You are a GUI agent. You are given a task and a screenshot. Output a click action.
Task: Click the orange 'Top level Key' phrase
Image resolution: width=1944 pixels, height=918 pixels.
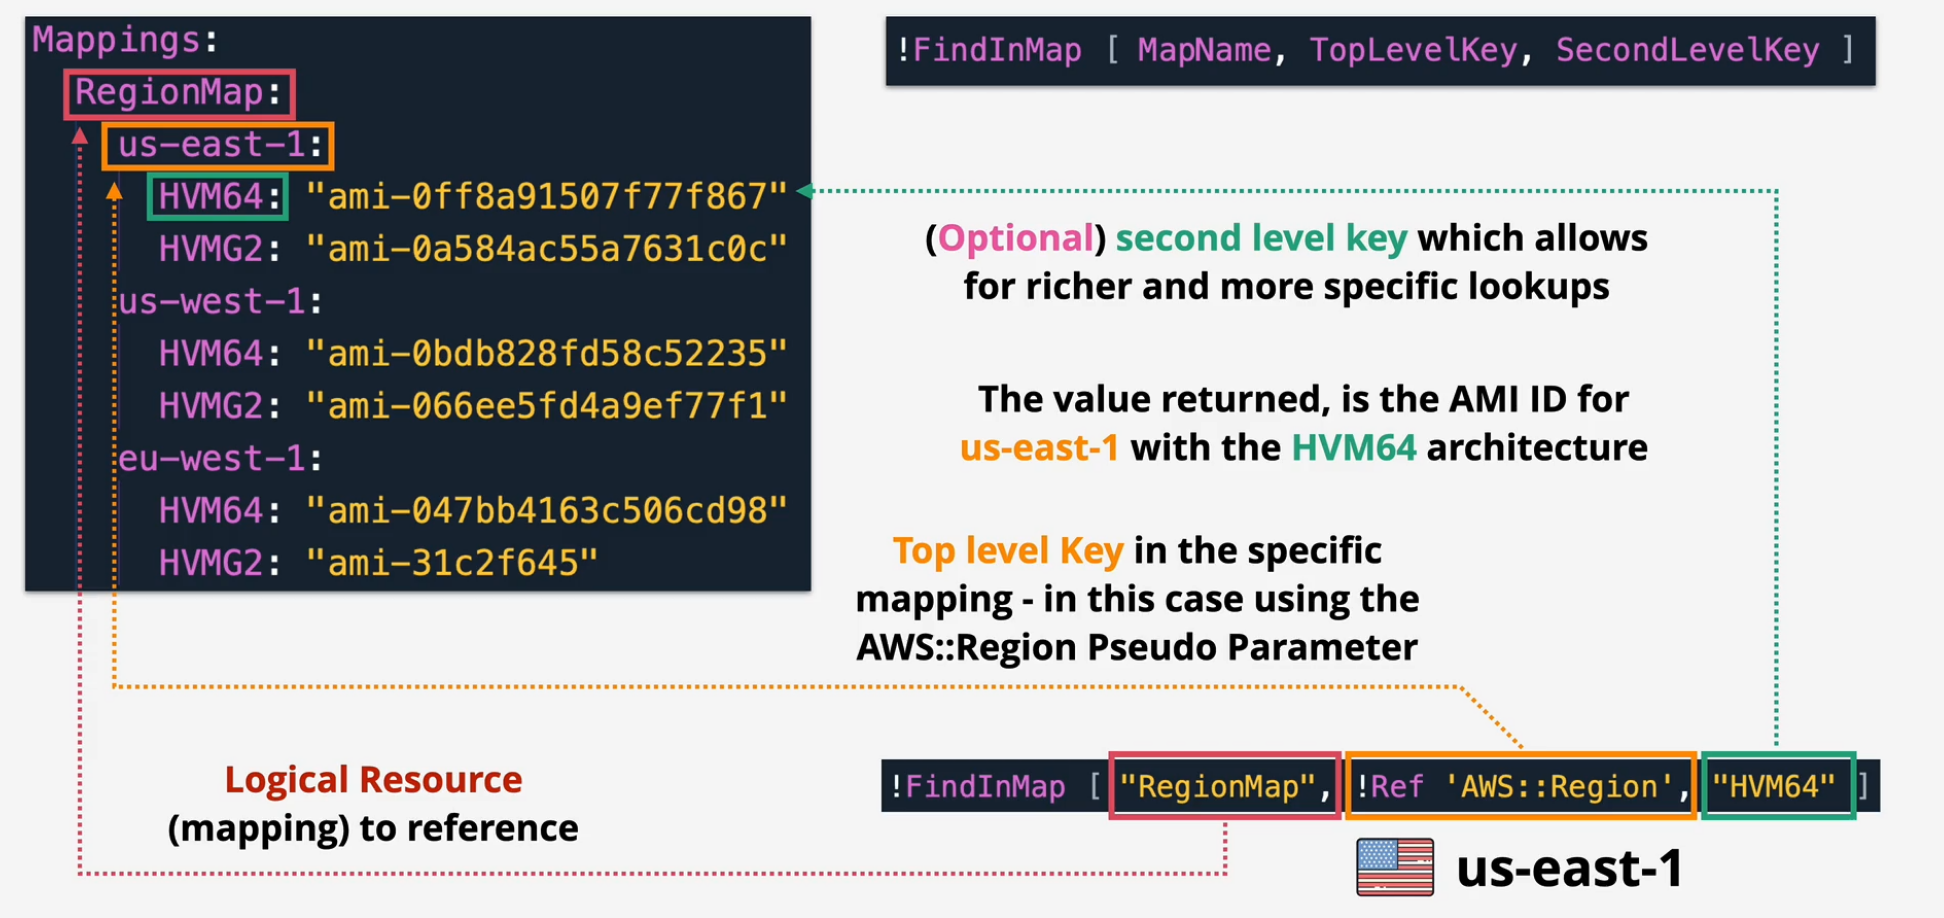[1008, 551]
